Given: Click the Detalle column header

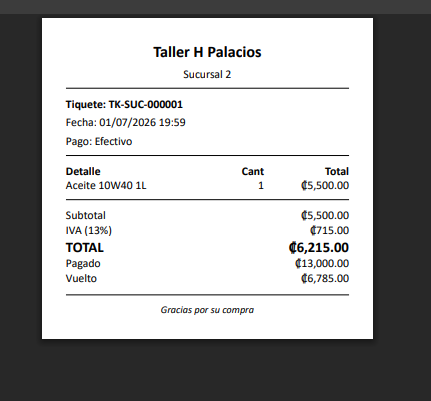Looking at the screenshot, I should (x=83, y=171).
